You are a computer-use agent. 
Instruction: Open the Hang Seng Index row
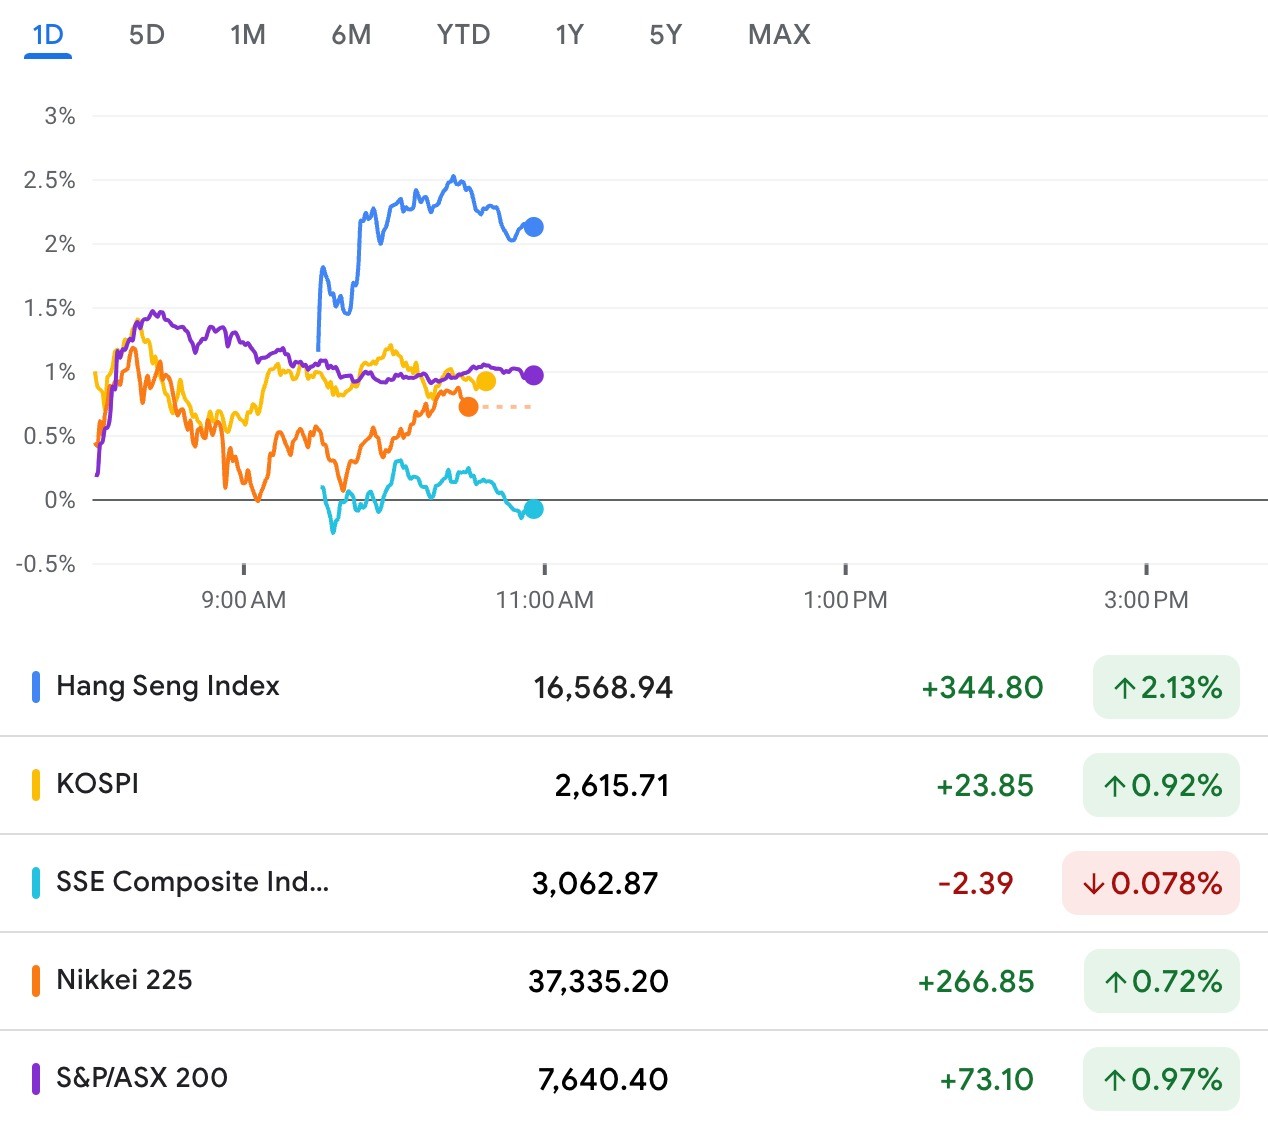(634, 687)
